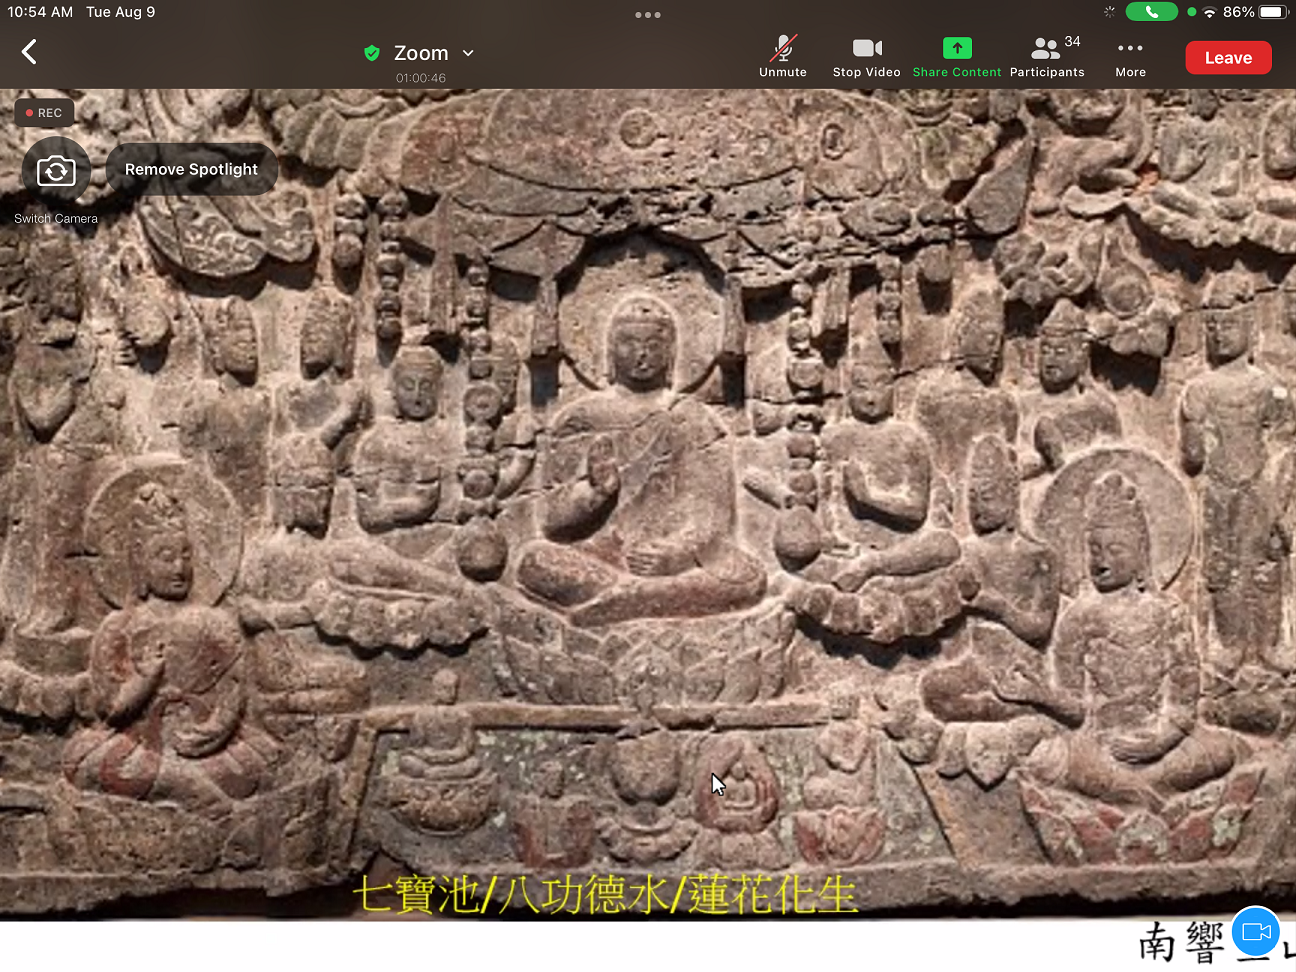This screenshot has width=1296, height=972.
Task: Tap the 10:54 AM clock in the status bar
Action: pyautogui.click(x=40, y=12)
